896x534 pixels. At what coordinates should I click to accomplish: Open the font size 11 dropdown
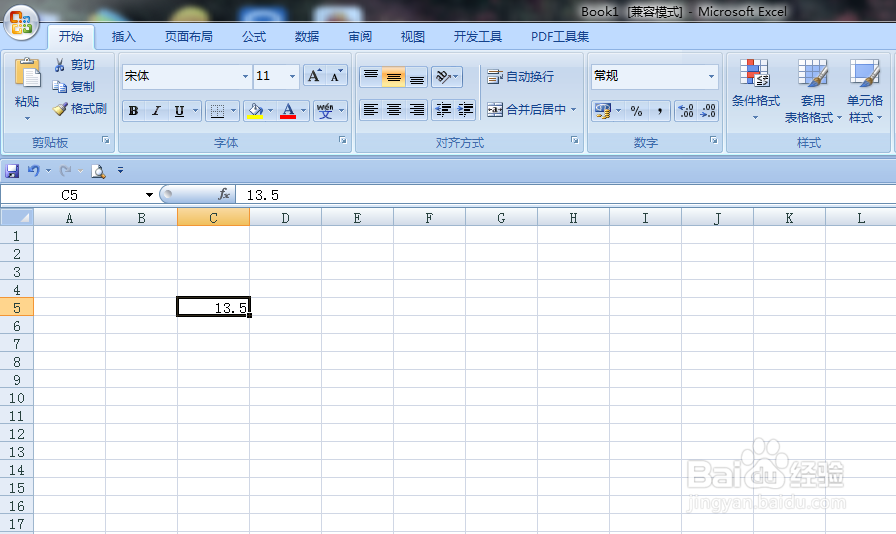[x=292, y=76]
